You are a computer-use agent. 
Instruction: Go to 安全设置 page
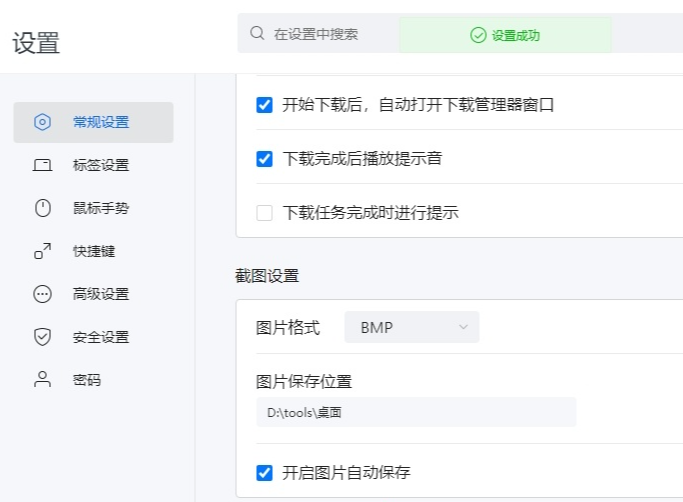(x=101, y=337)
